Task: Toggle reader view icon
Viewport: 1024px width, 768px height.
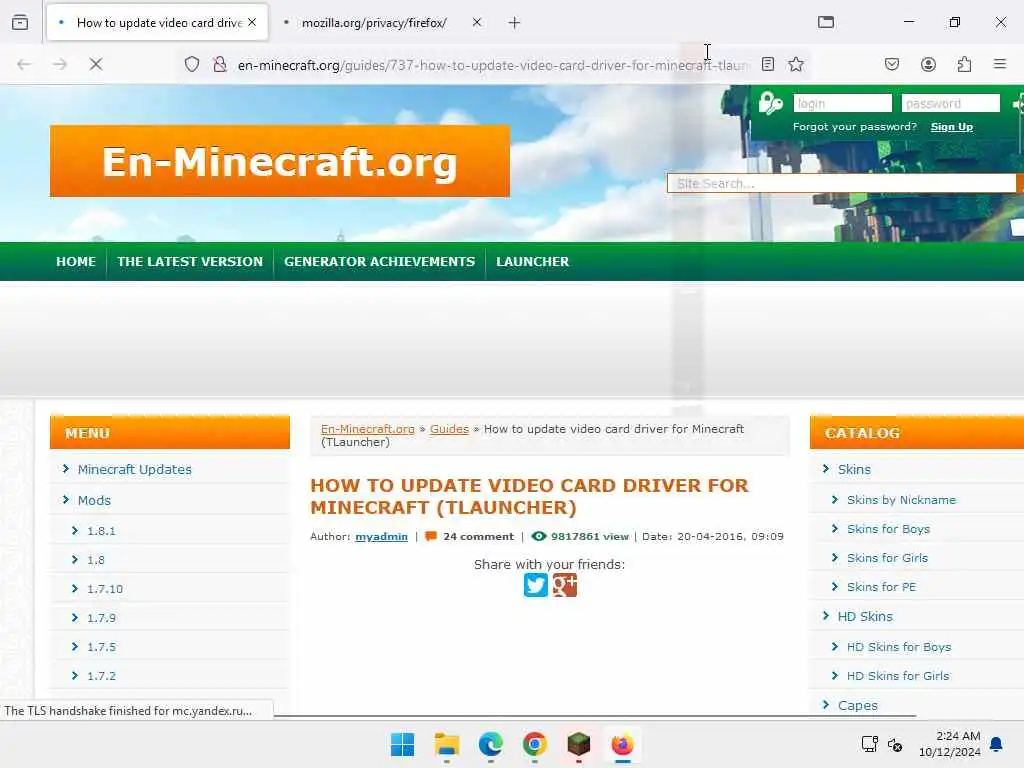Action: click(x=768, y=64)
